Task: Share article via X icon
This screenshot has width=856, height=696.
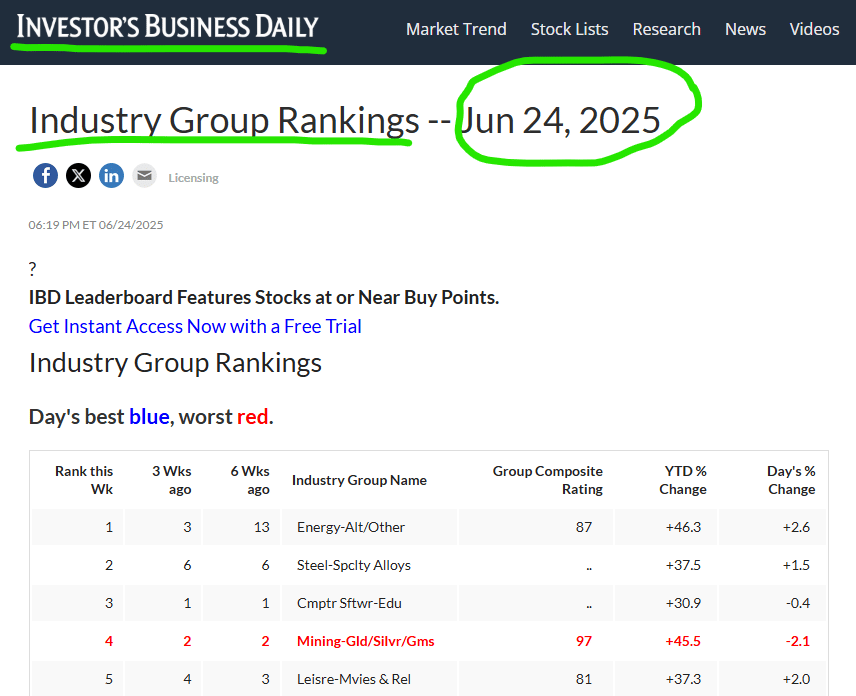Action: coord(79,176)
